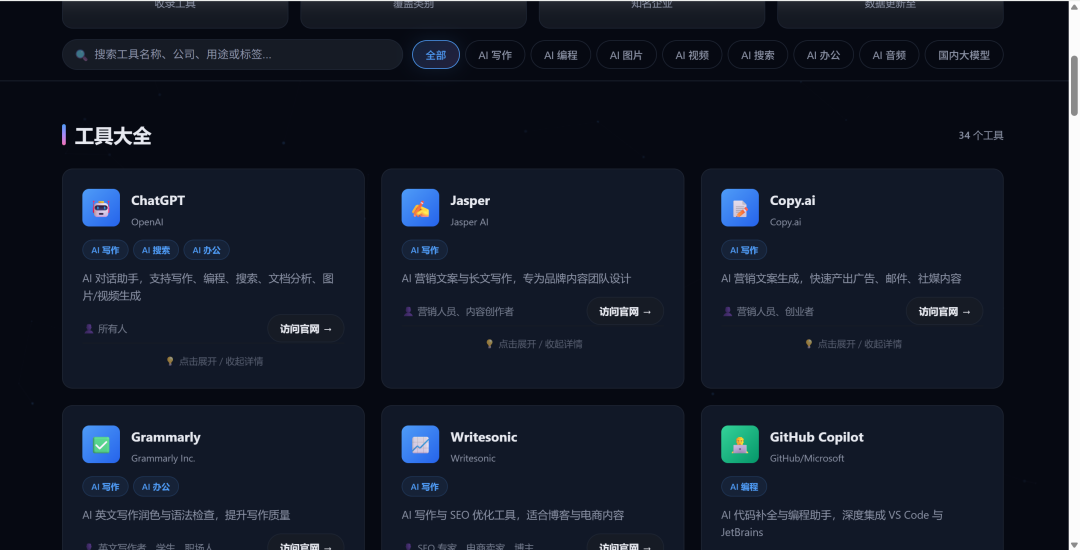The image size is (1080, 550).
Task: Click Writesonic description about SEO 优化工具
Action: pyautogui.click(x=512, y=515)
